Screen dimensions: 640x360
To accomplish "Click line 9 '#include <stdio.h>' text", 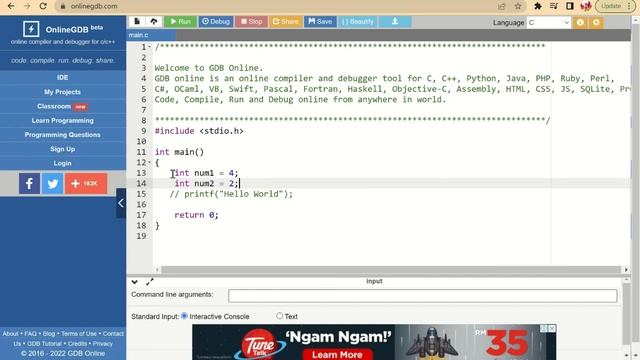I will point(199,131).
